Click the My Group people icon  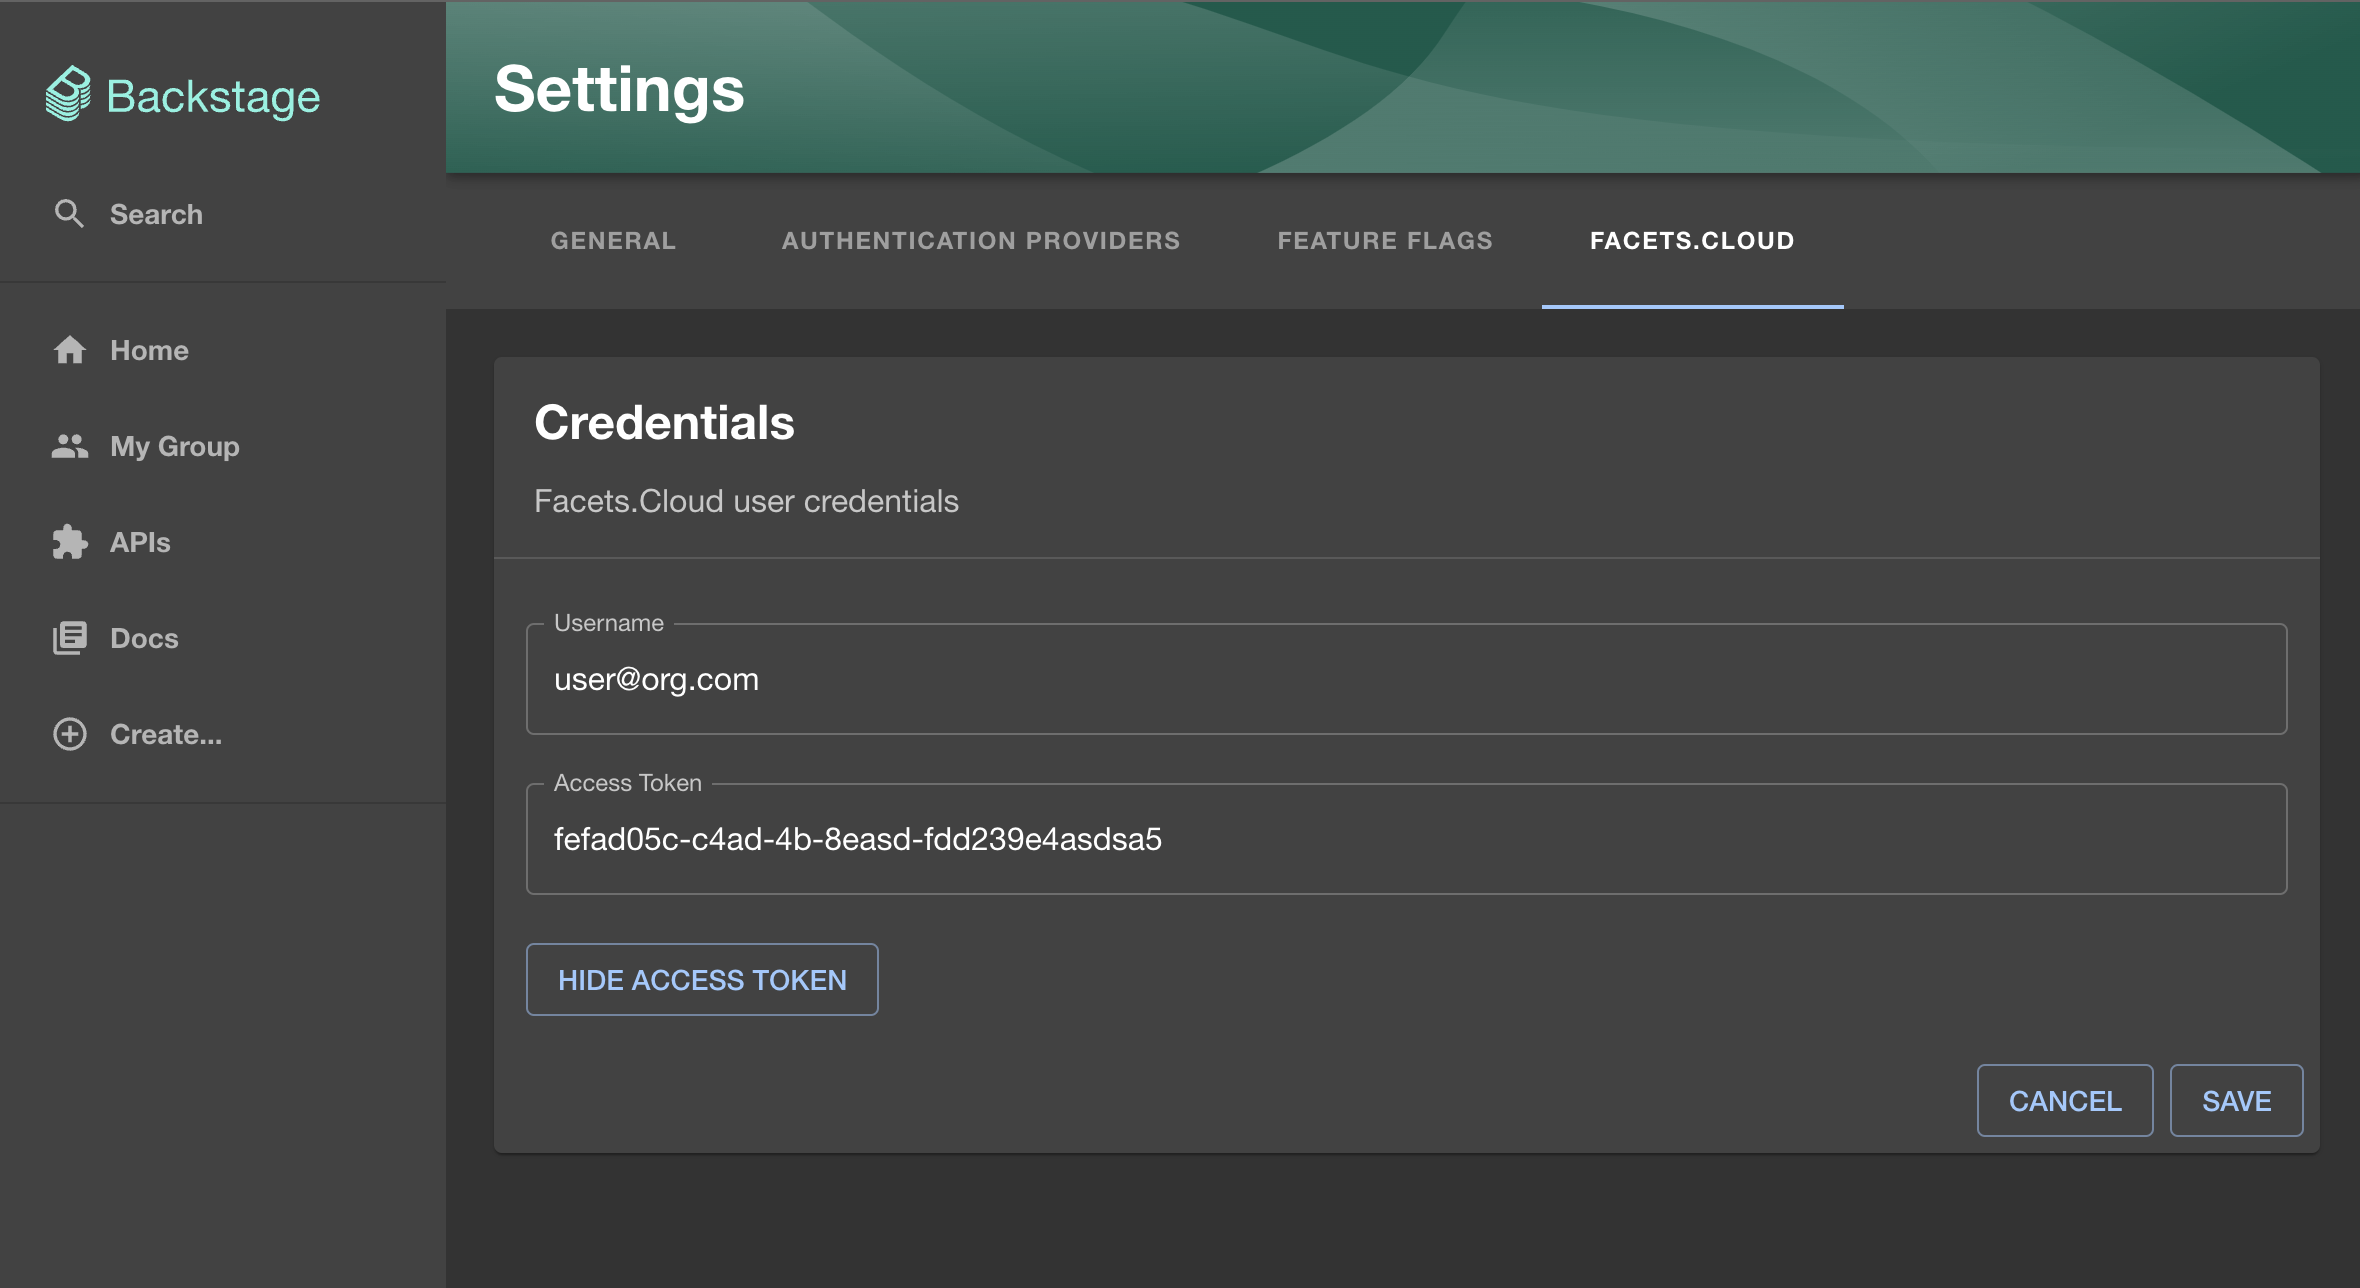69,446
